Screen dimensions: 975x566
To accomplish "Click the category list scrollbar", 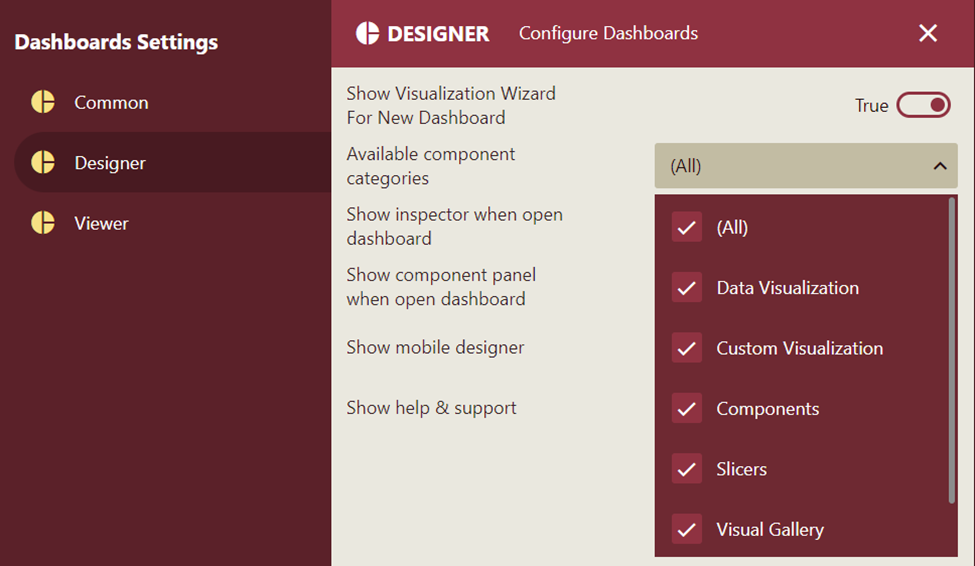I will [951, 350].
